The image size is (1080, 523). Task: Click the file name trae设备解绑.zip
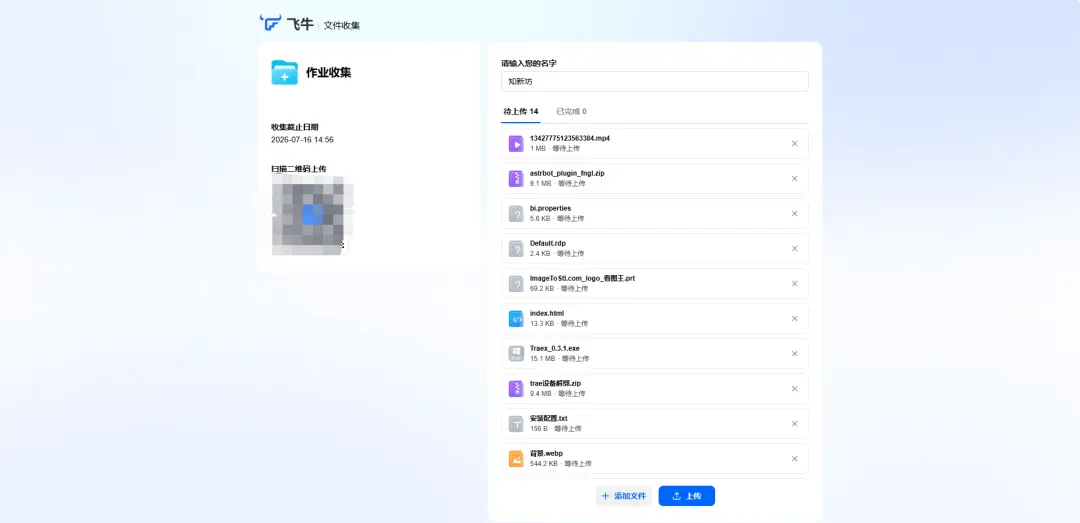556,383
